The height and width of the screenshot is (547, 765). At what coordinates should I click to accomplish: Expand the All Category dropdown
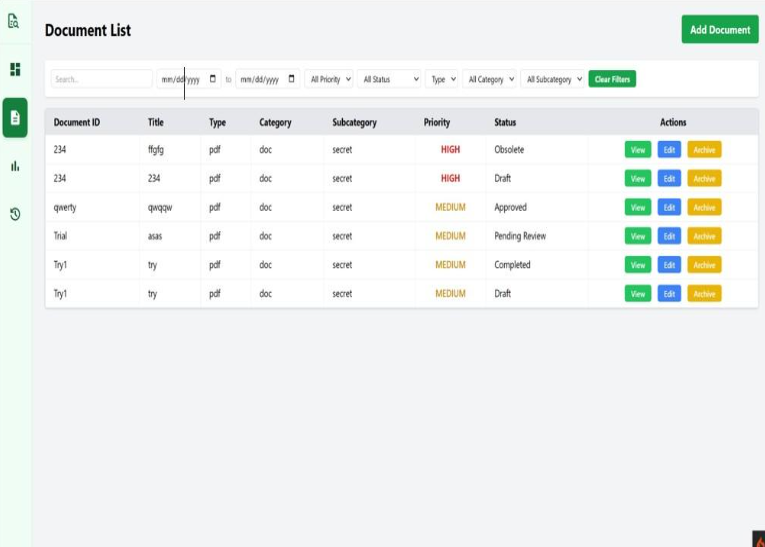[x=489, y=79]
